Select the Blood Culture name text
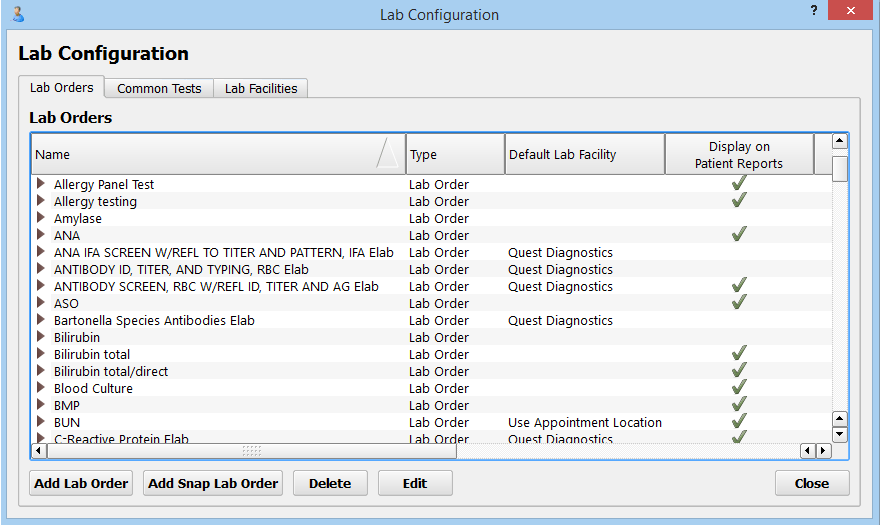880x525 pixels. [x=93, y=389]
